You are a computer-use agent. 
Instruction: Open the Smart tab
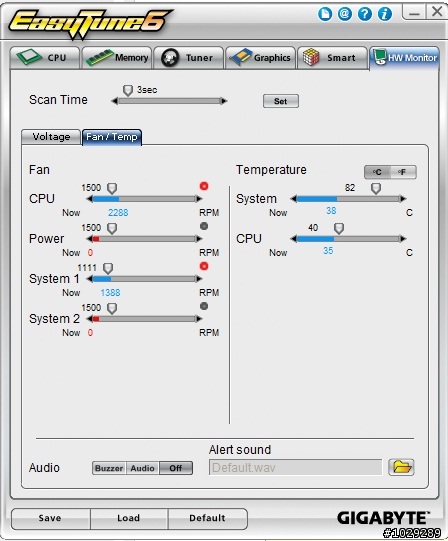pyautogui.click(x=332, y=58)
